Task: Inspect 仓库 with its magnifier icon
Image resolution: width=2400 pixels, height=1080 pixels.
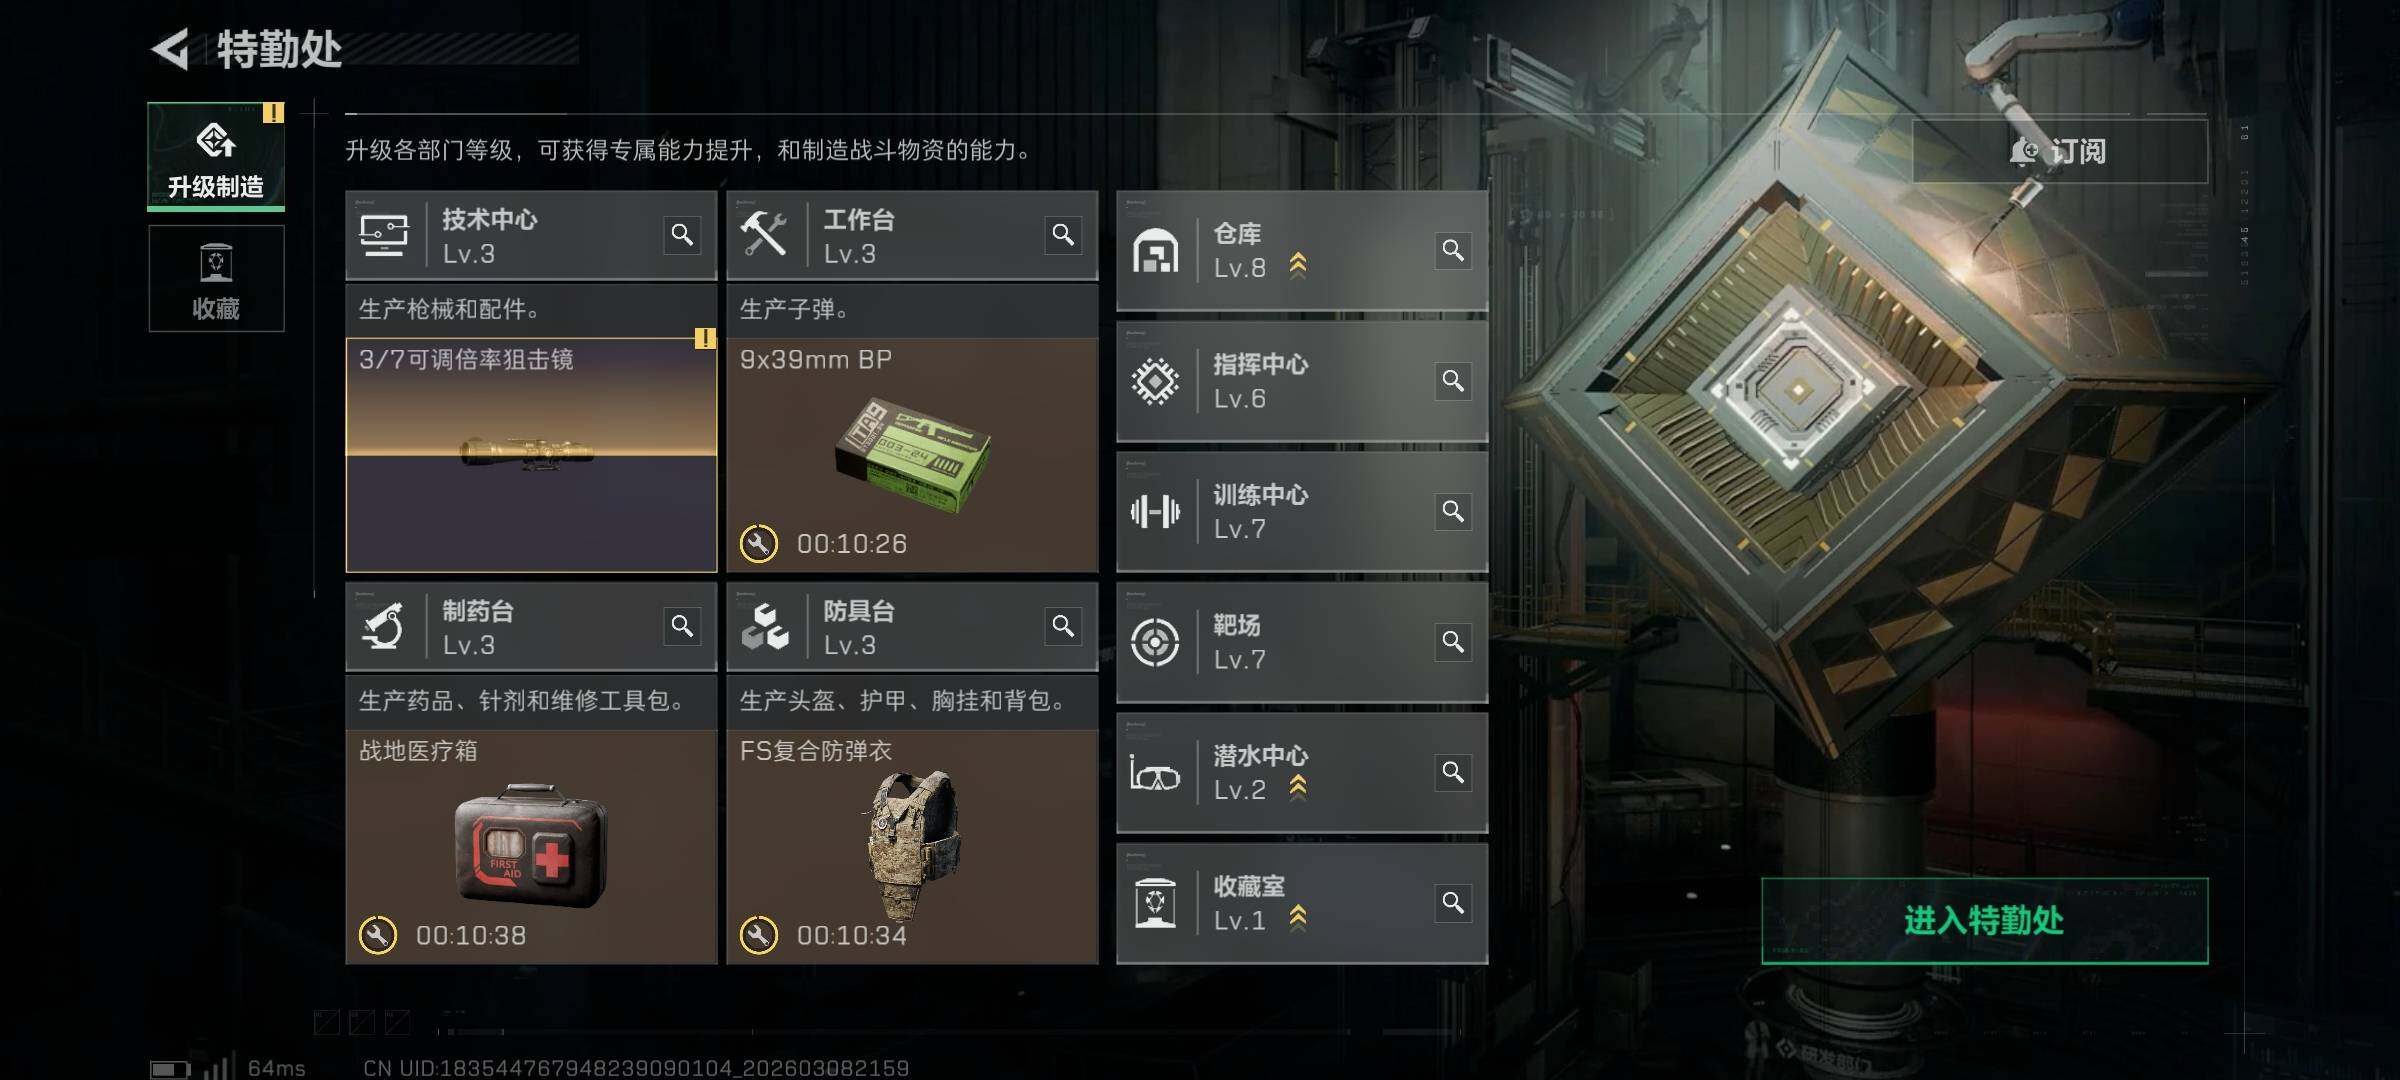Action: pos(1453,250)
